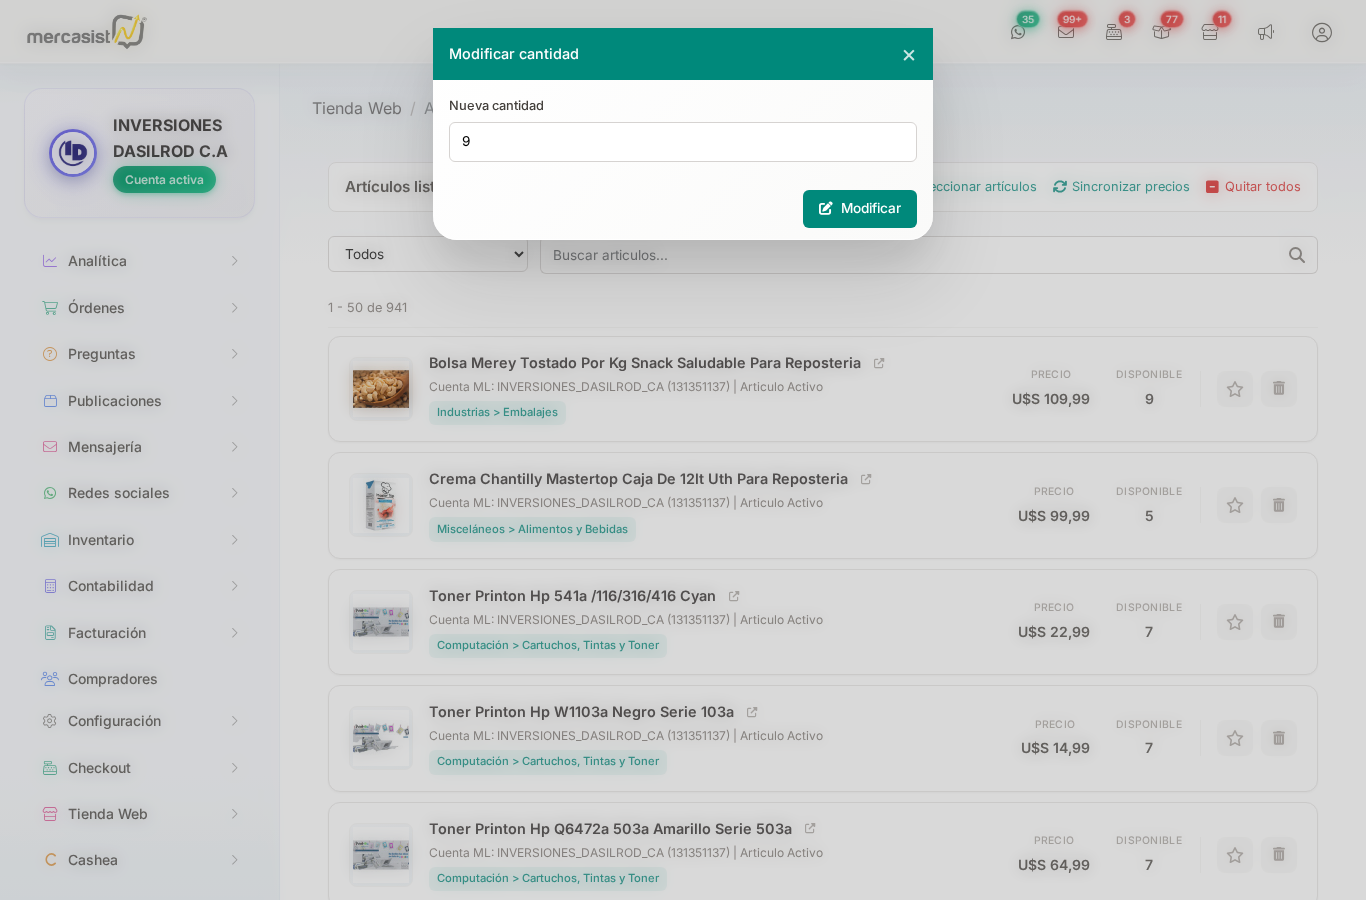Open the store icon with 11 alerts
This screenshot has width=1366, height=900.
1209,31
